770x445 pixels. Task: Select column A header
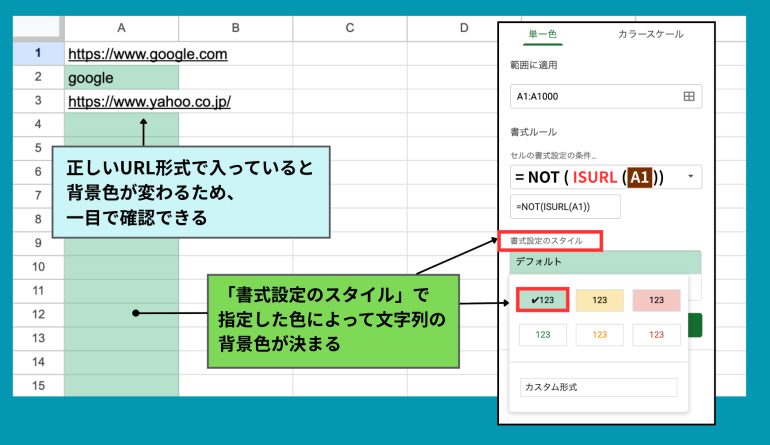pyautogui.click(x=121, y=28)
